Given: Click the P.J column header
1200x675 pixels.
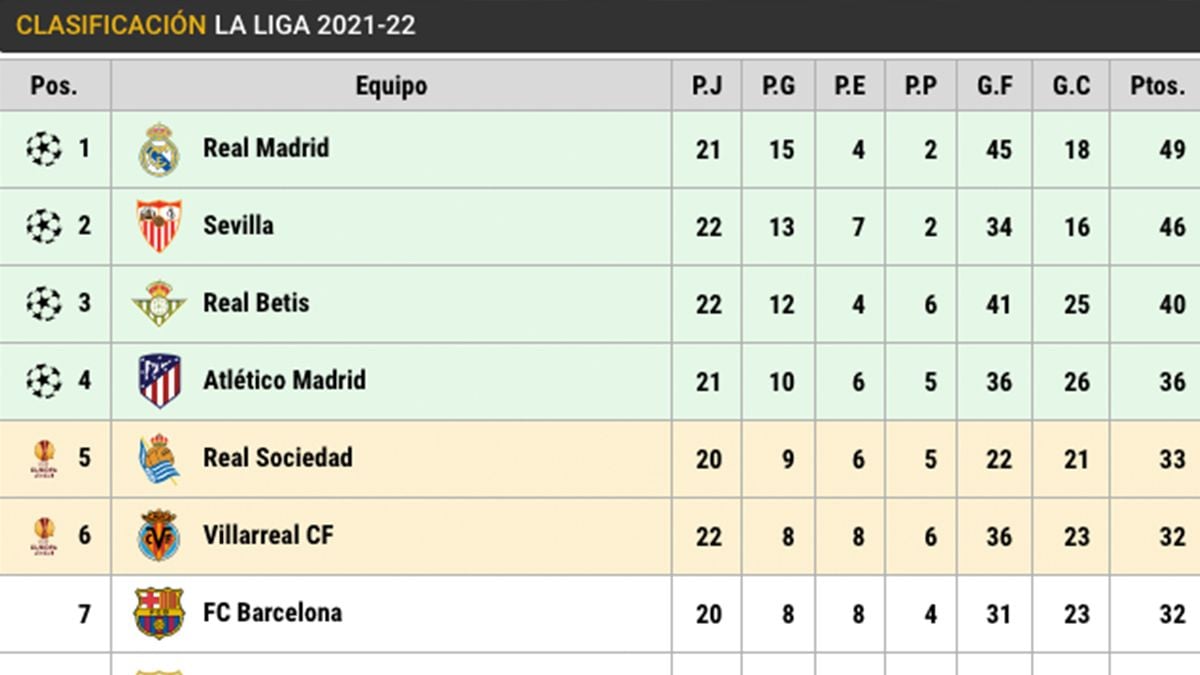Looking at the screenshot, I should point(707,86).
